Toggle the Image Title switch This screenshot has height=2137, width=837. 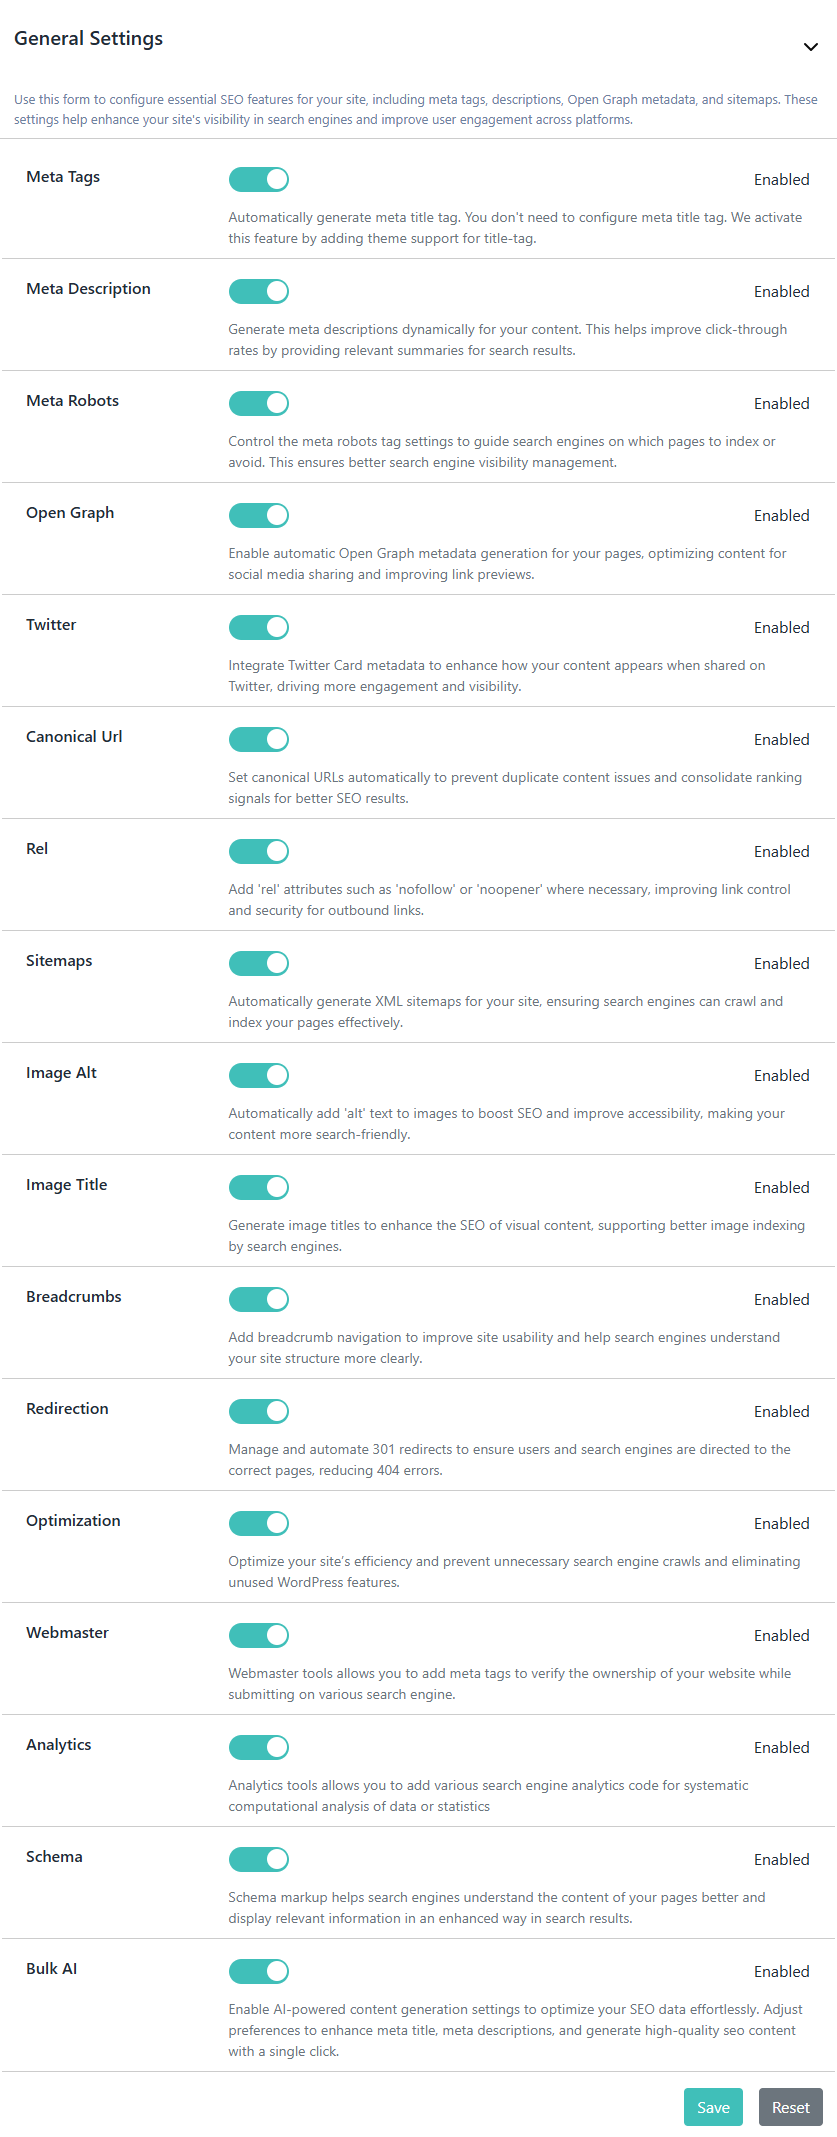coord(259,1187)
